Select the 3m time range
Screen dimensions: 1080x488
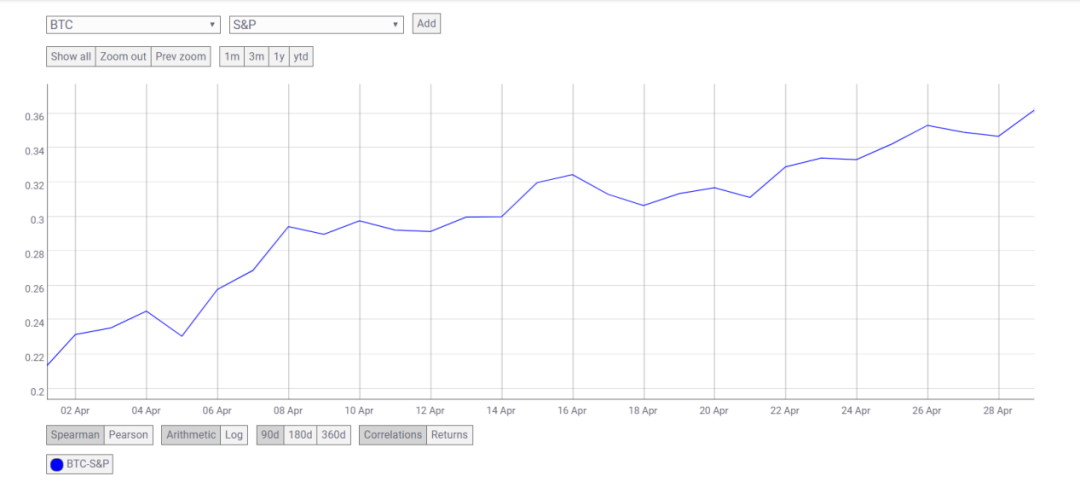pyautogui.click(x=257, y=57)
